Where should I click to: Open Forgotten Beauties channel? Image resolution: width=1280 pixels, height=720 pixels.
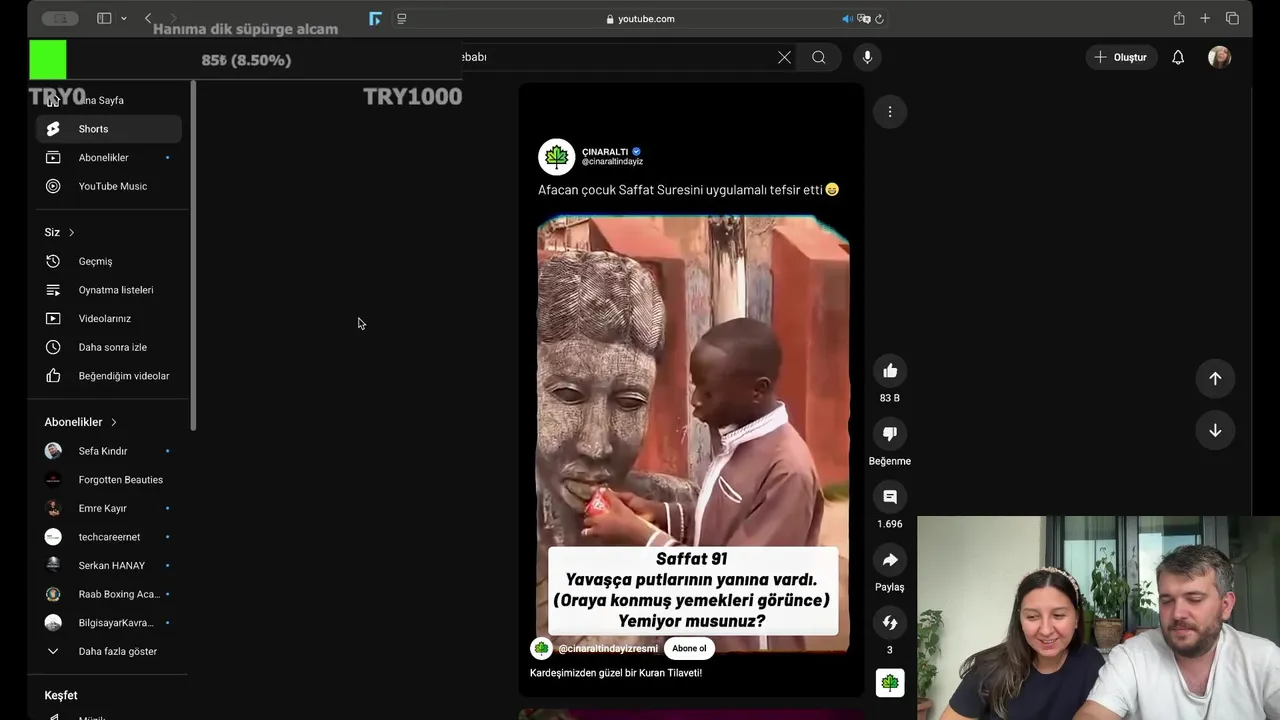pyautogui.click(x=109, y=480)
